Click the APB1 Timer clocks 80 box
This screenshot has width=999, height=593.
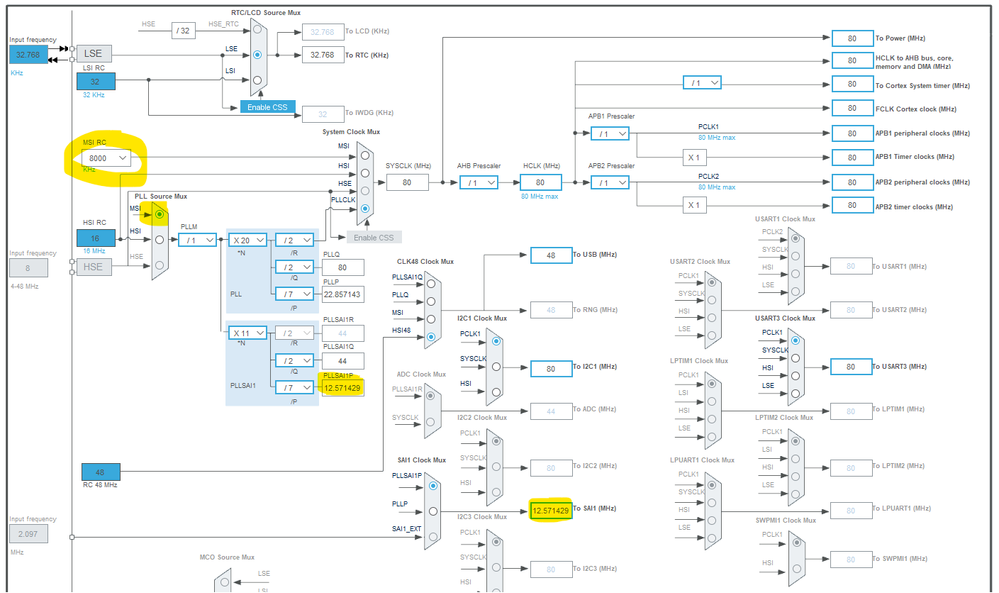tap(852, 157)
